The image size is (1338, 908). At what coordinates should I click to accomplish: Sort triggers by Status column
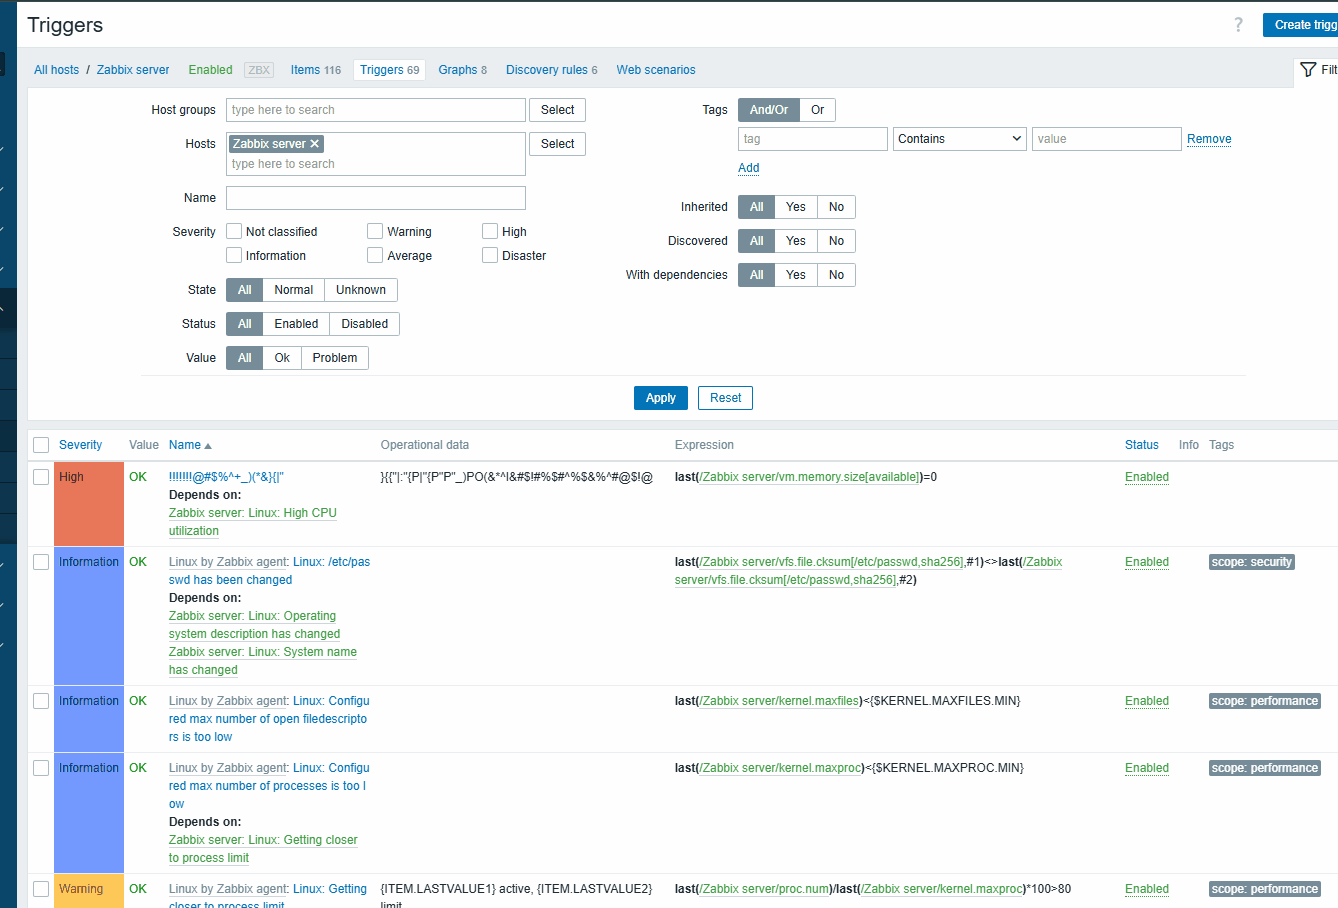point(1142,445)
